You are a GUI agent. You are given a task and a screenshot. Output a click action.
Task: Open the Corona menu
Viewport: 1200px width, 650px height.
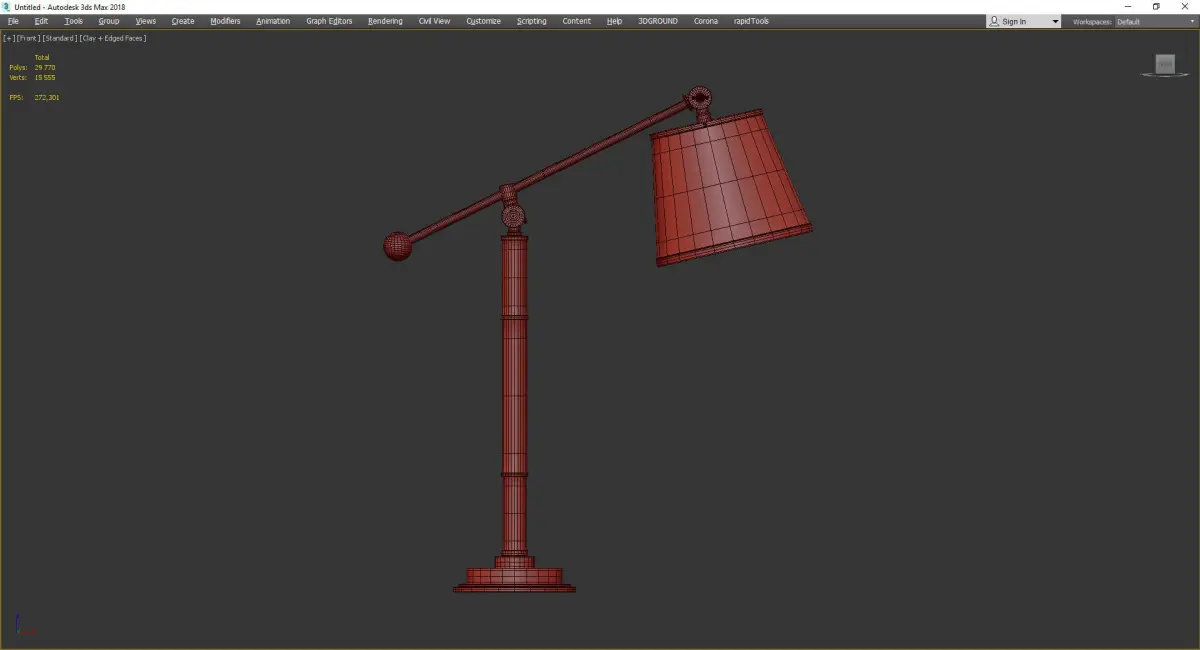pyautogui.click(x=706, y=21)
